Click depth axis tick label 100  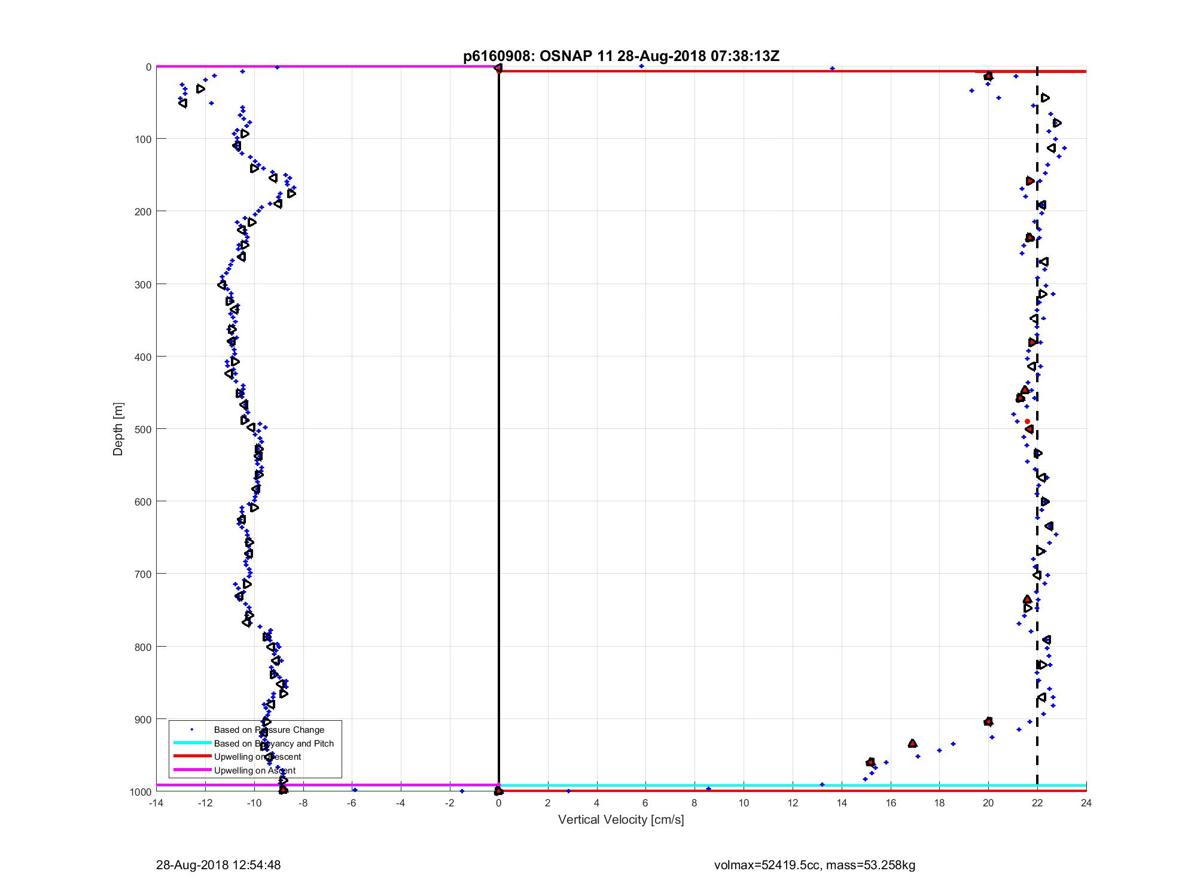click(x=141, y=139)
